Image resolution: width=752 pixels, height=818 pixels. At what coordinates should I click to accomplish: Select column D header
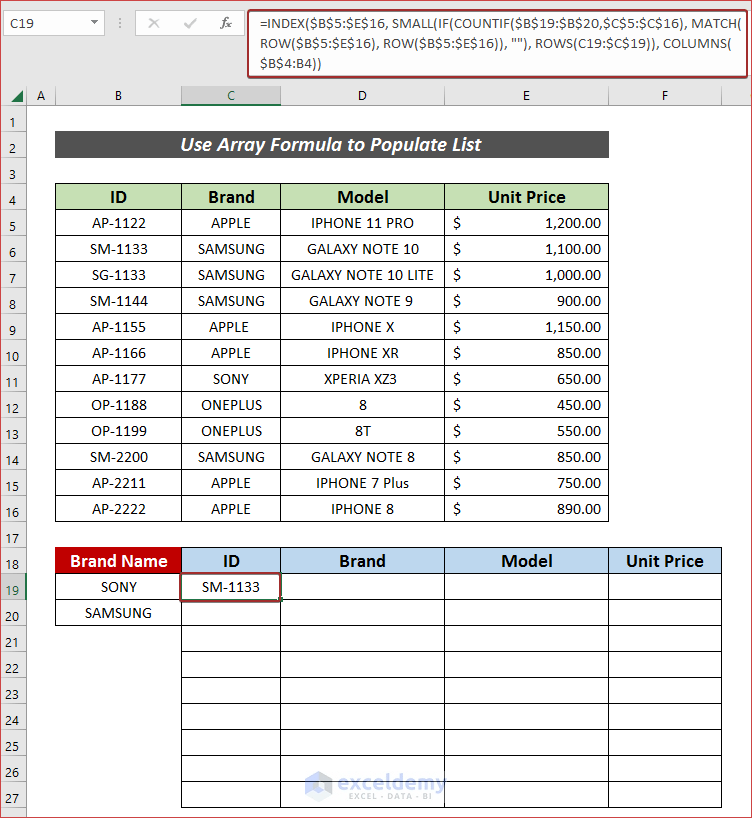362,96
